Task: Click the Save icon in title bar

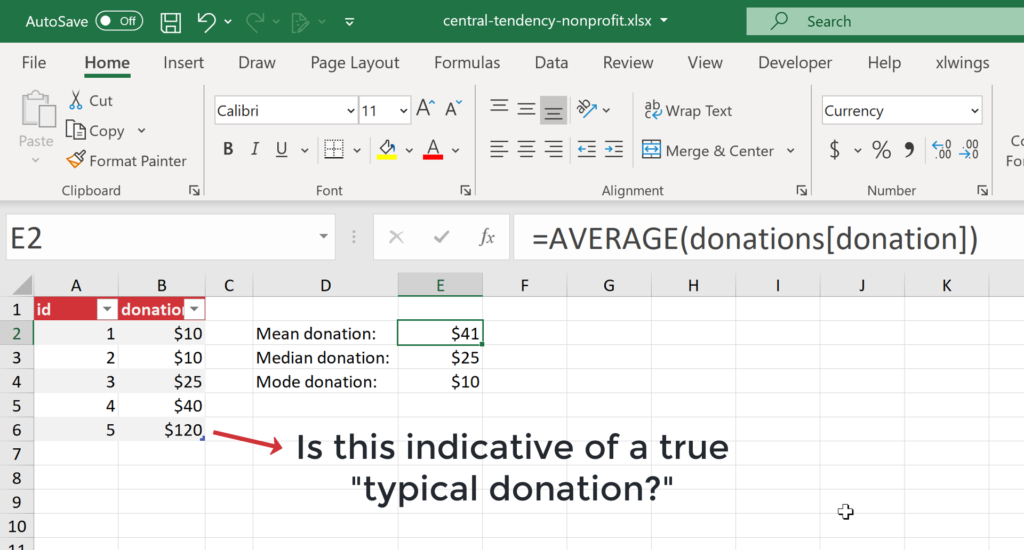Action: pos(171,21)
